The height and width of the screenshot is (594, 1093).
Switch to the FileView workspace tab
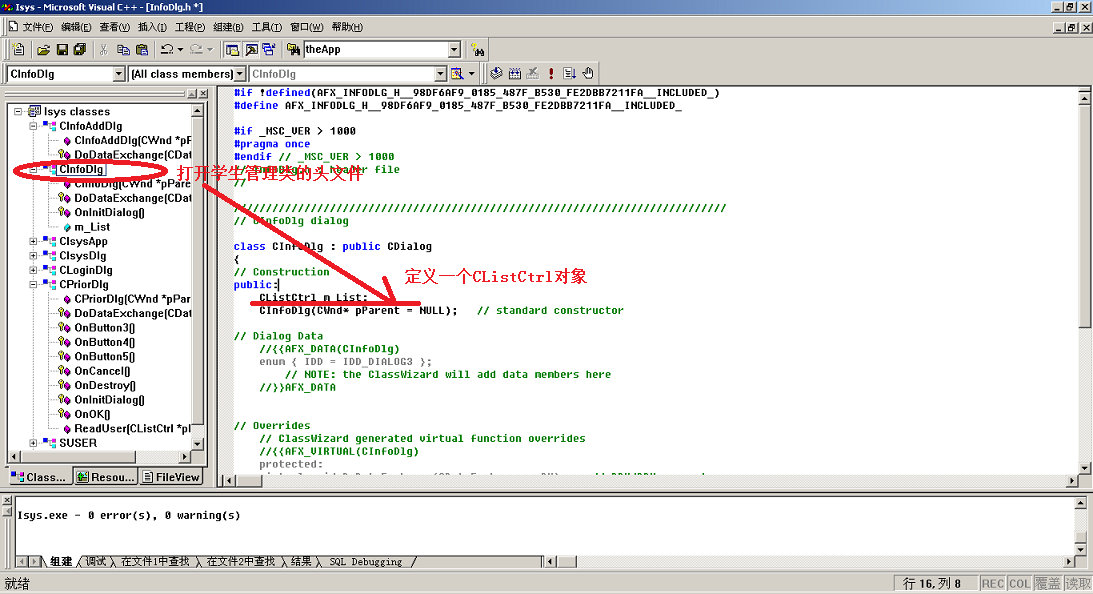pyautogui.click(x=171, y=477)
